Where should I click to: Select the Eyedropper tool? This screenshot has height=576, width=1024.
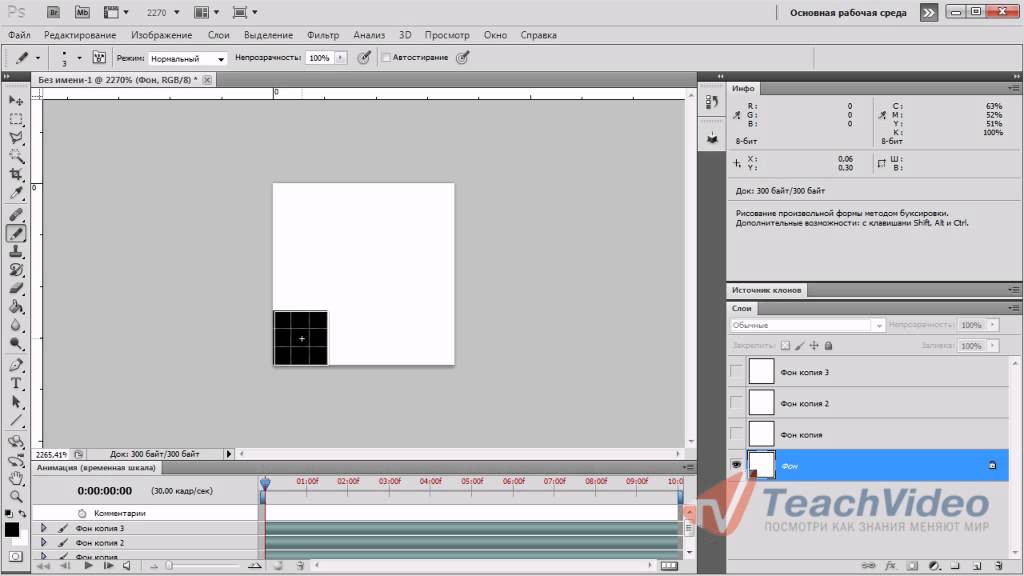click(x=16, y=193)
